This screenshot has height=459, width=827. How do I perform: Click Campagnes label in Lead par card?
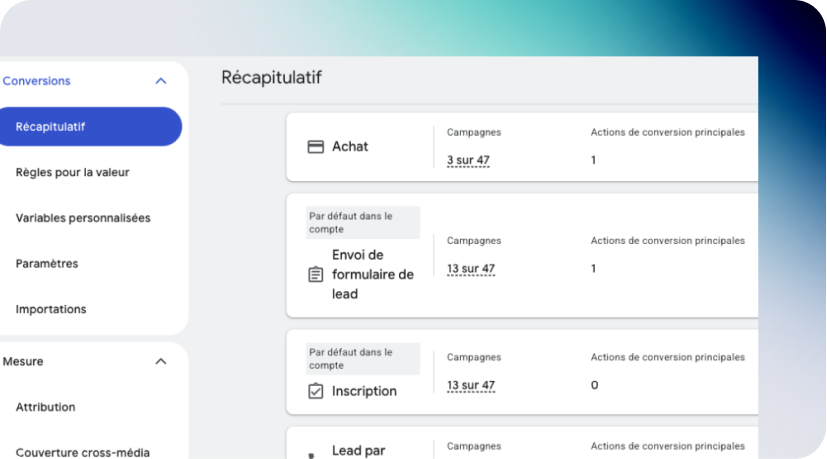coord(474,446)
